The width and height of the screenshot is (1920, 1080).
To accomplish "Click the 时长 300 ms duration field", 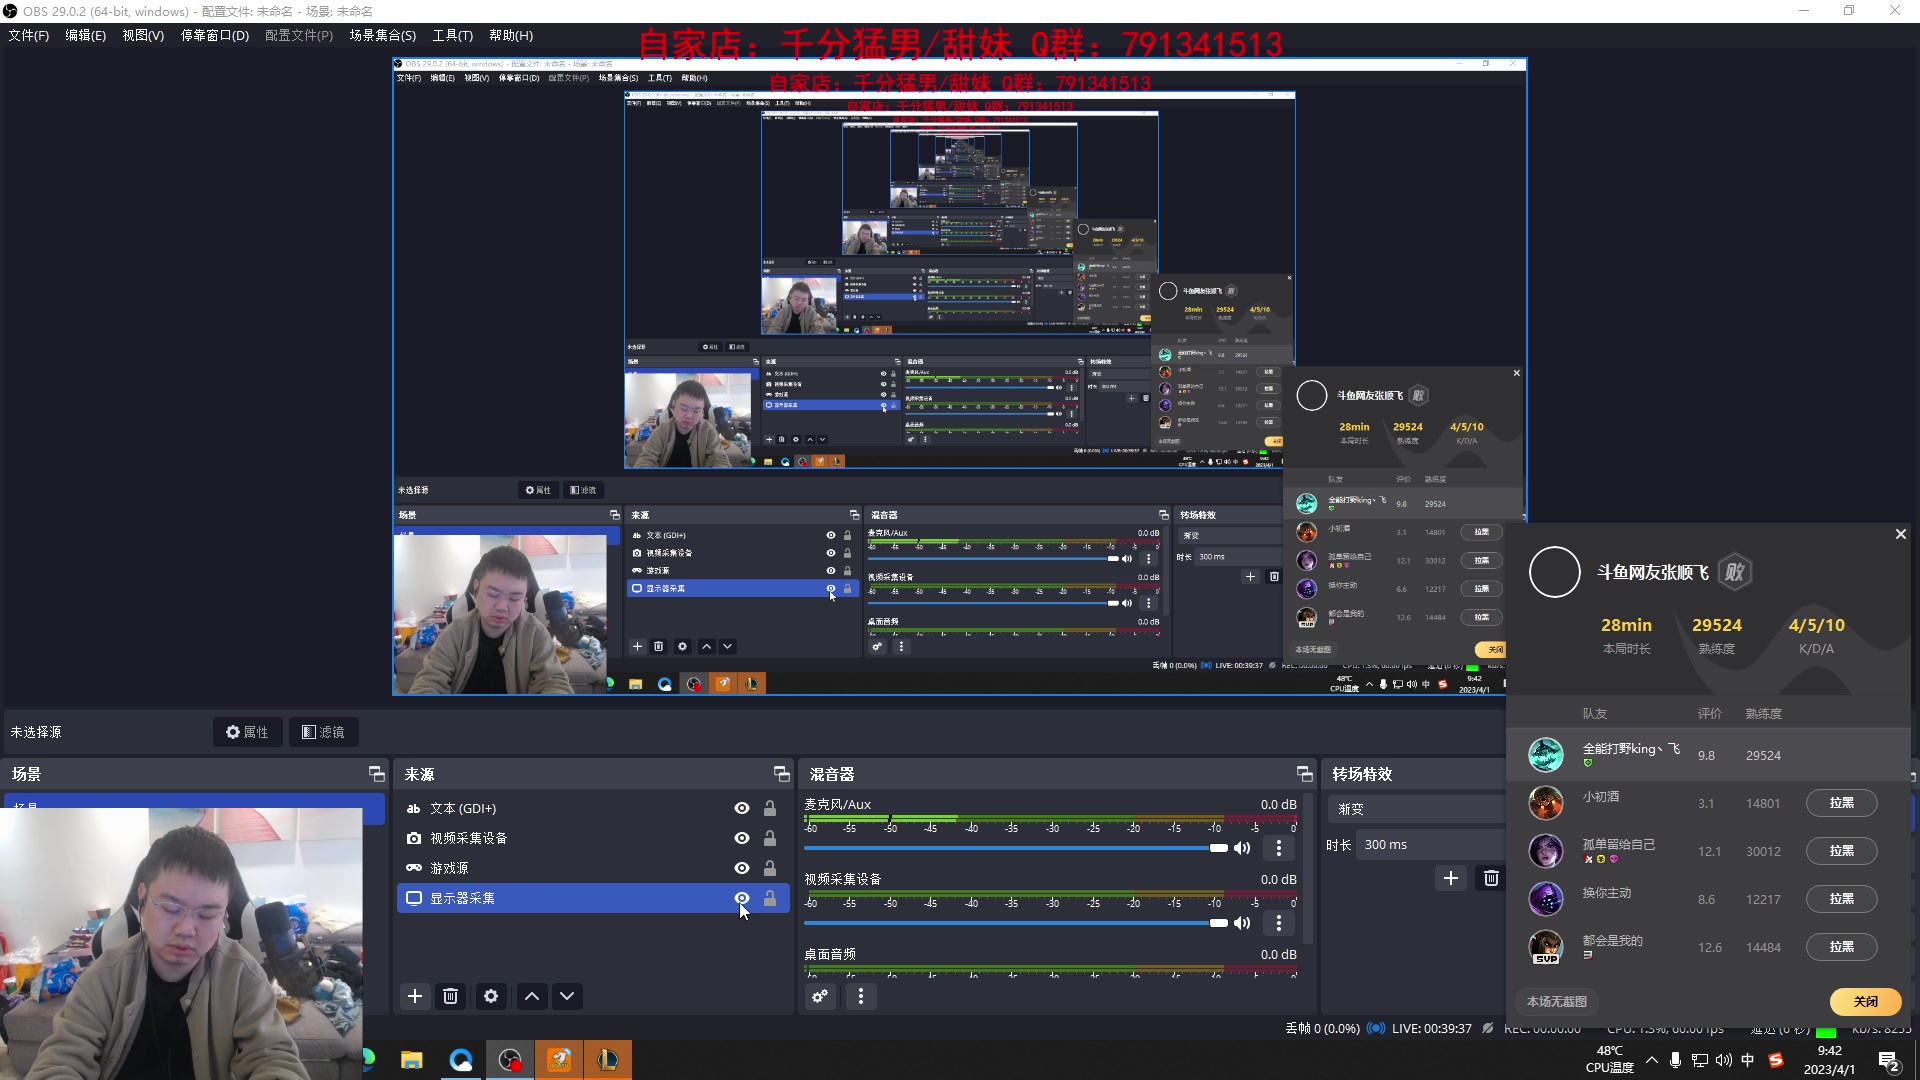I will (1431, 845).
